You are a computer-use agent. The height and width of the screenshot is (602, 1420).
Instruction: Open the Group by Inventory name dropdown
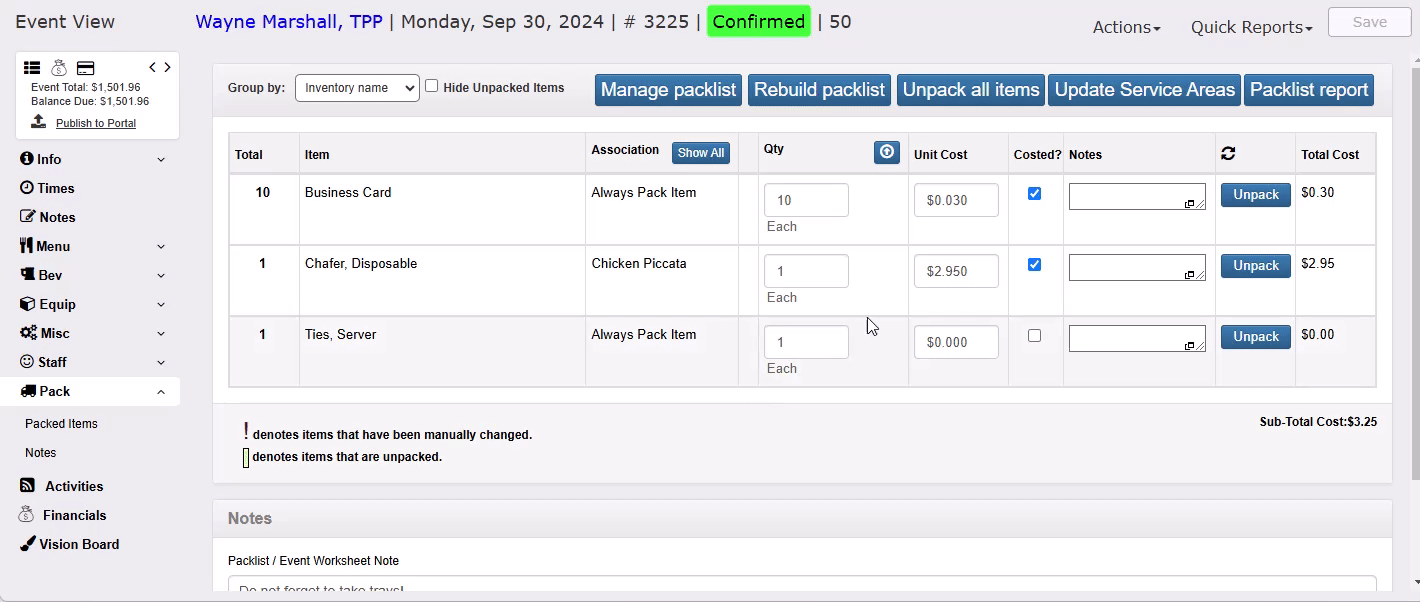click(357, 88)
